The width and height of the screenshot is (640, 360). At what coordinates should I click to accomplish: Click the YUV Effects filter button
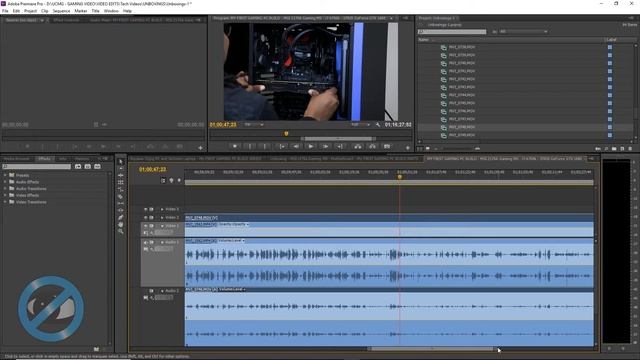(x=98, y=167)
